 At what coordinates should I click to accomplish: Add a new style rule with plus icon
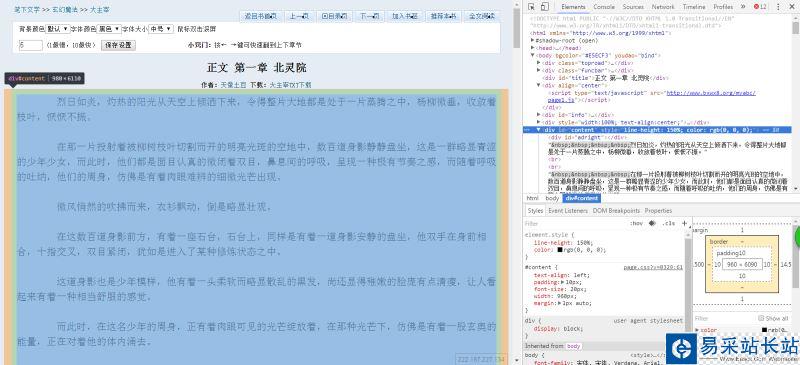(684, 223)
